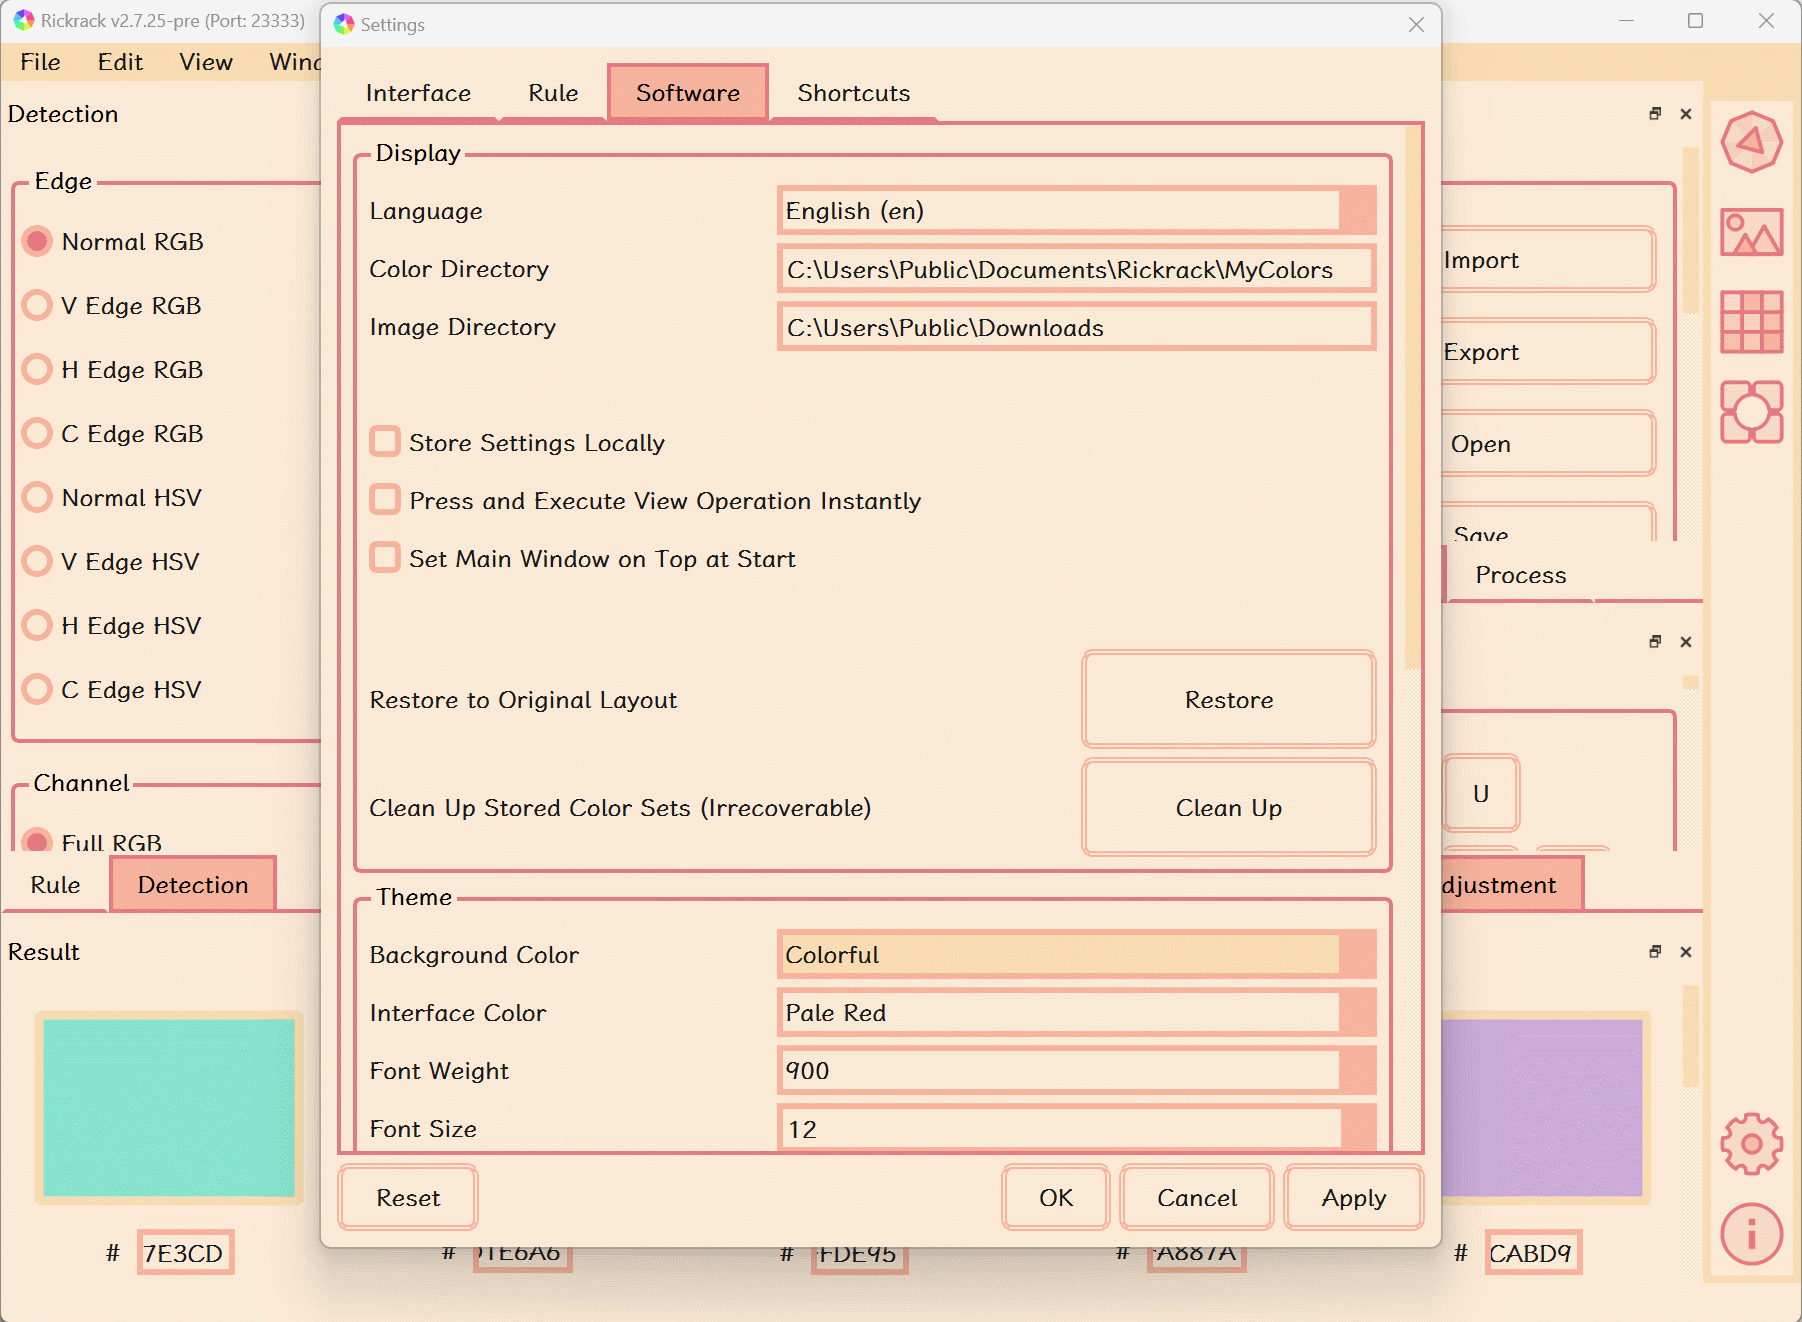
Task: Select Detection tab in main window
Action: pyautogui.click(x=193, y=885)
